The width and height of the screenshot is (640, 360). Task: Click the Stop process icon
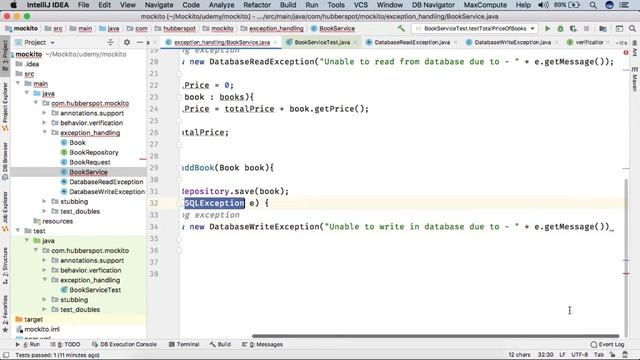click(587, 29)
